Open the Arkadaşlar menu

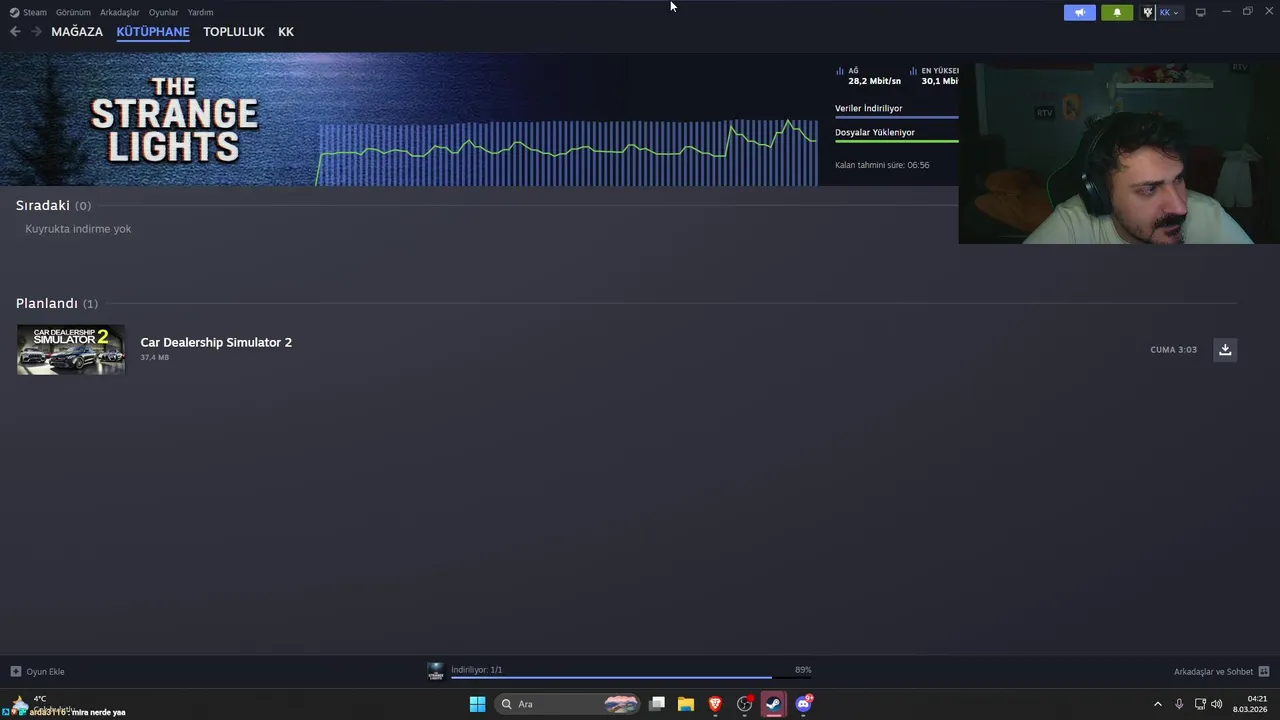pos(120,12)
